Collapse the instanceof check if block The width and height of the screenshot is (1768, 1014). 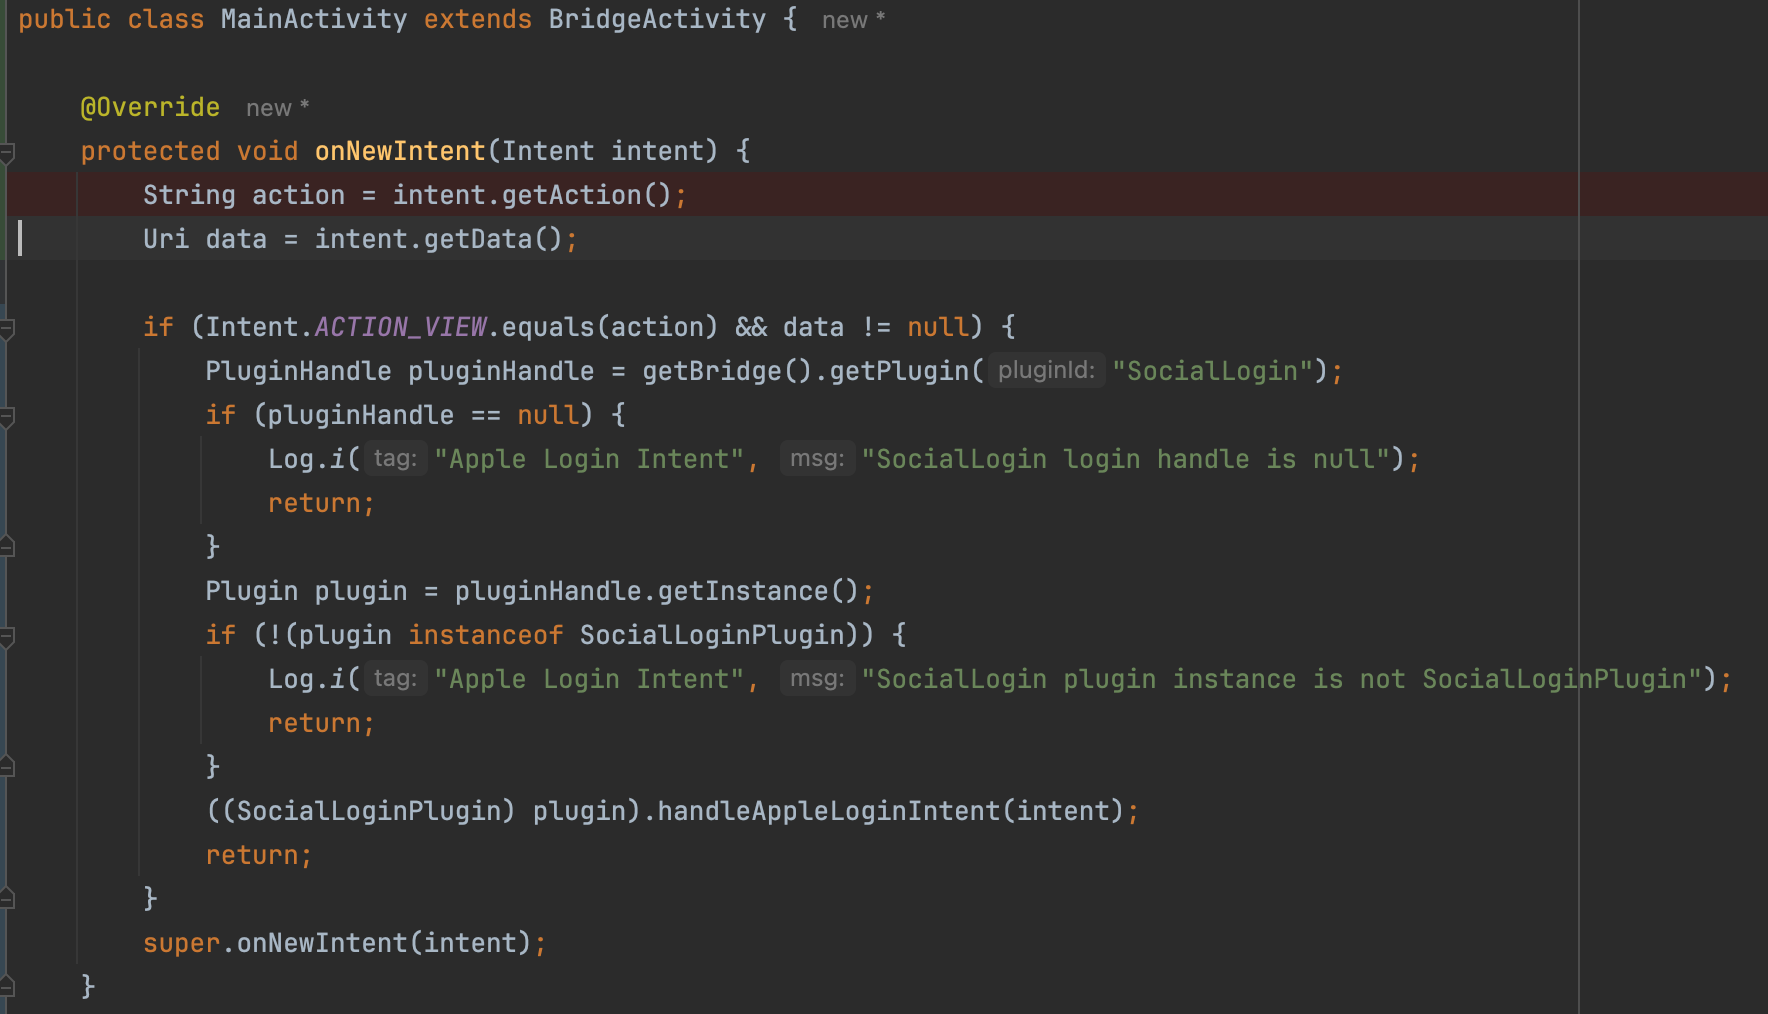(x=7, y=637)
